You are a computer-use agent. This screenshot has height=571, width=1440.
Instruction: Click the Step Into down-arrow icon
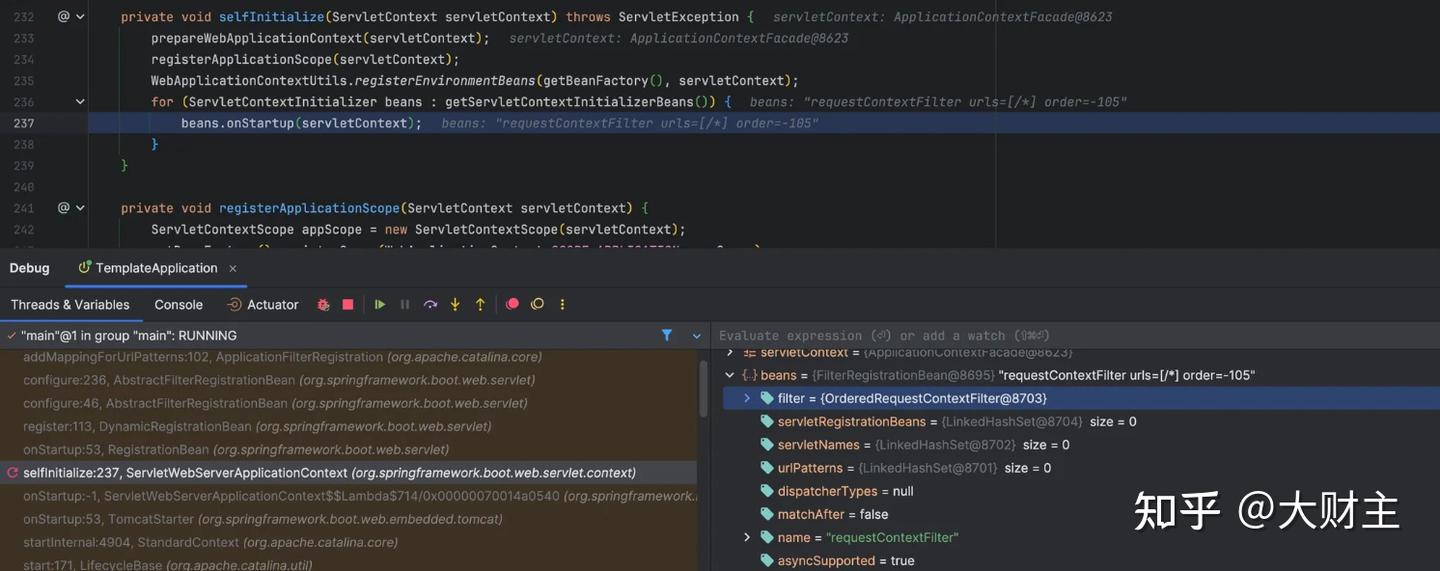coord(455,305)
